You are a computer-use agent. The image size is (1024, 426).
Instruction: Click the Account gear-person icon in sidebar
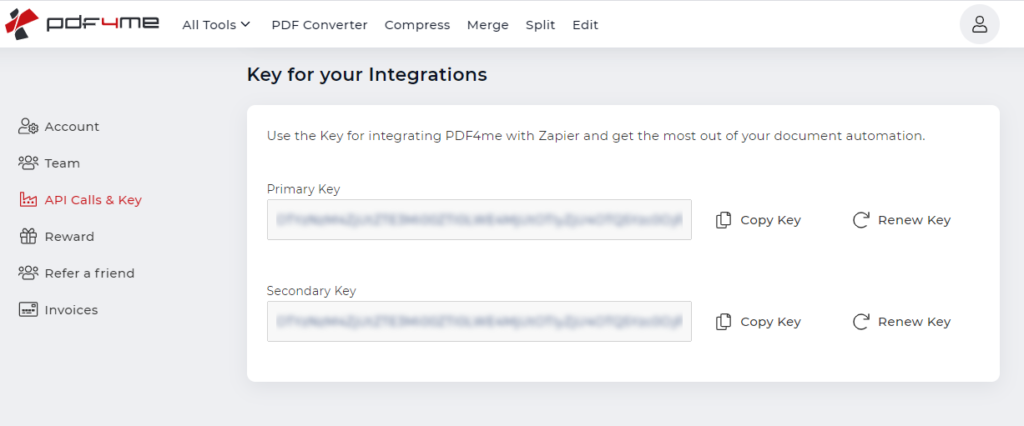[28, 127]
